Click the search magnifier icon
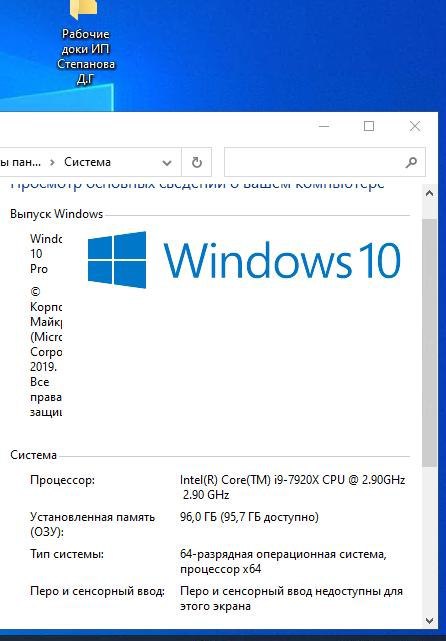446x641 pixels. point(411,162)
